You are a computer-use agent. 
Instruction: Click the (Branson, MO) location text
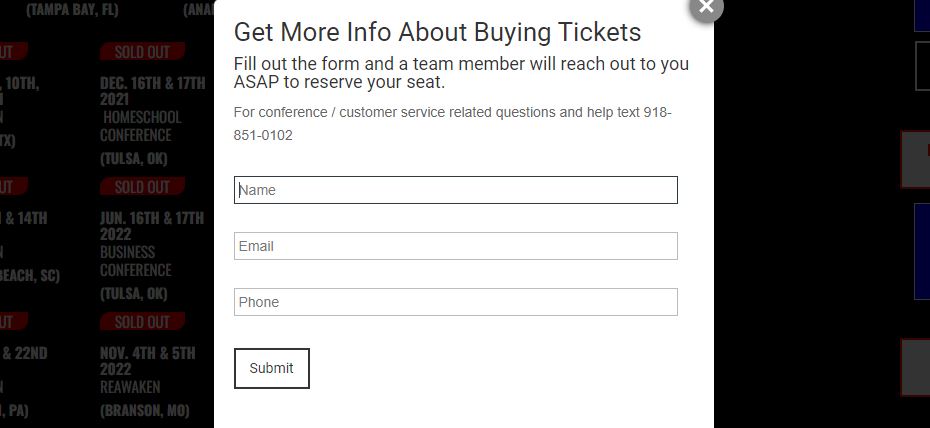click(x=145, y=410)
